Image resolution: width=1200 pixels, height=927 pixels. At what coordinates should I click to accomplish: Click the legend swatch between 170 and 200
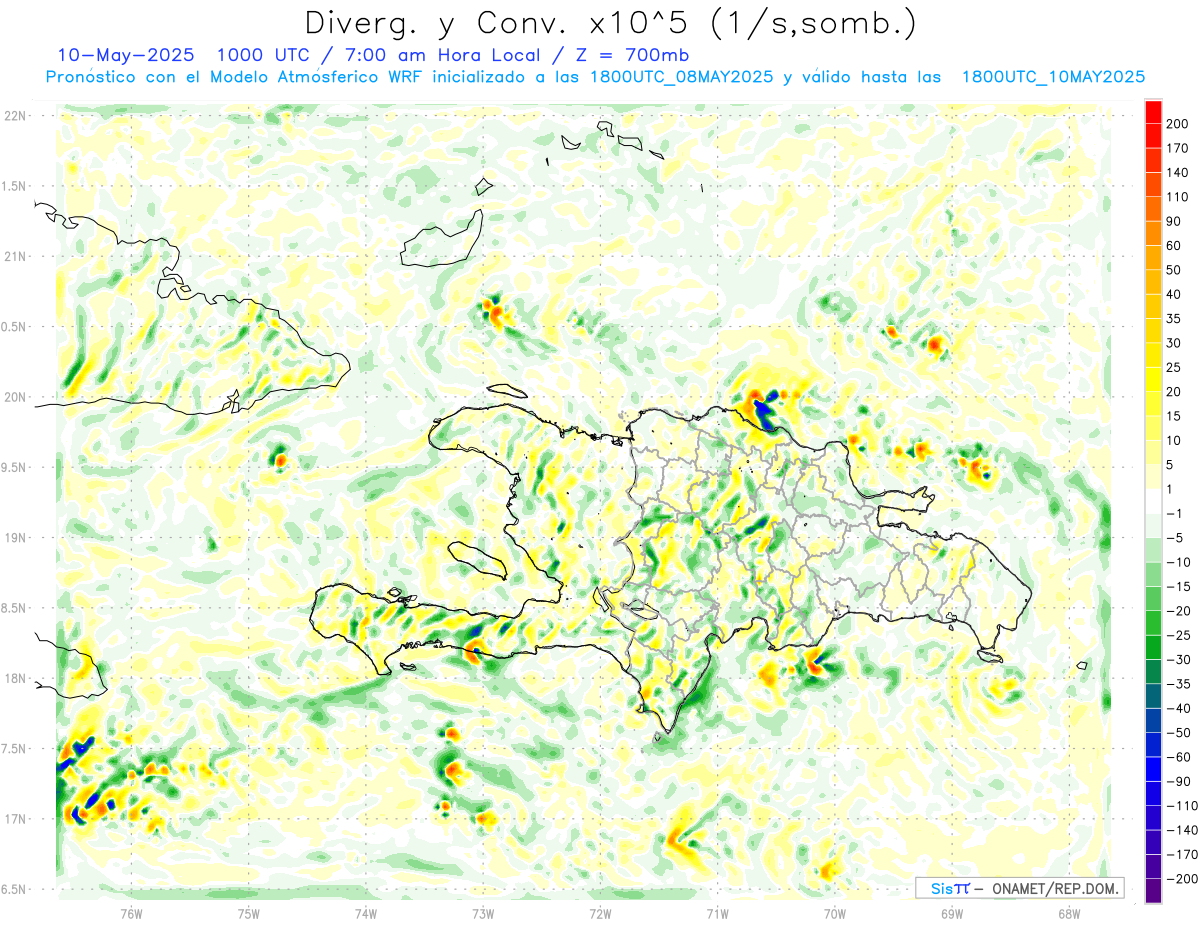[1153, 136]
